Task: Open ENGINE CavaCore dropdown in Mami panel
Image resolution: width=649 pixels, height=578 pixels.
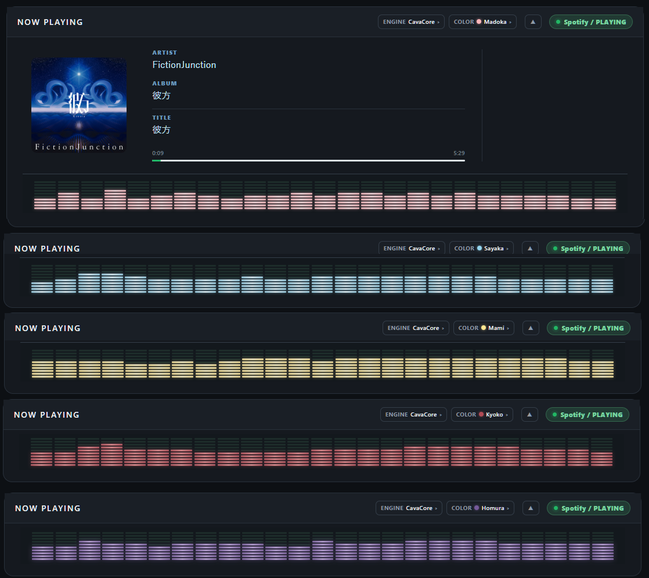Action: 416,328
